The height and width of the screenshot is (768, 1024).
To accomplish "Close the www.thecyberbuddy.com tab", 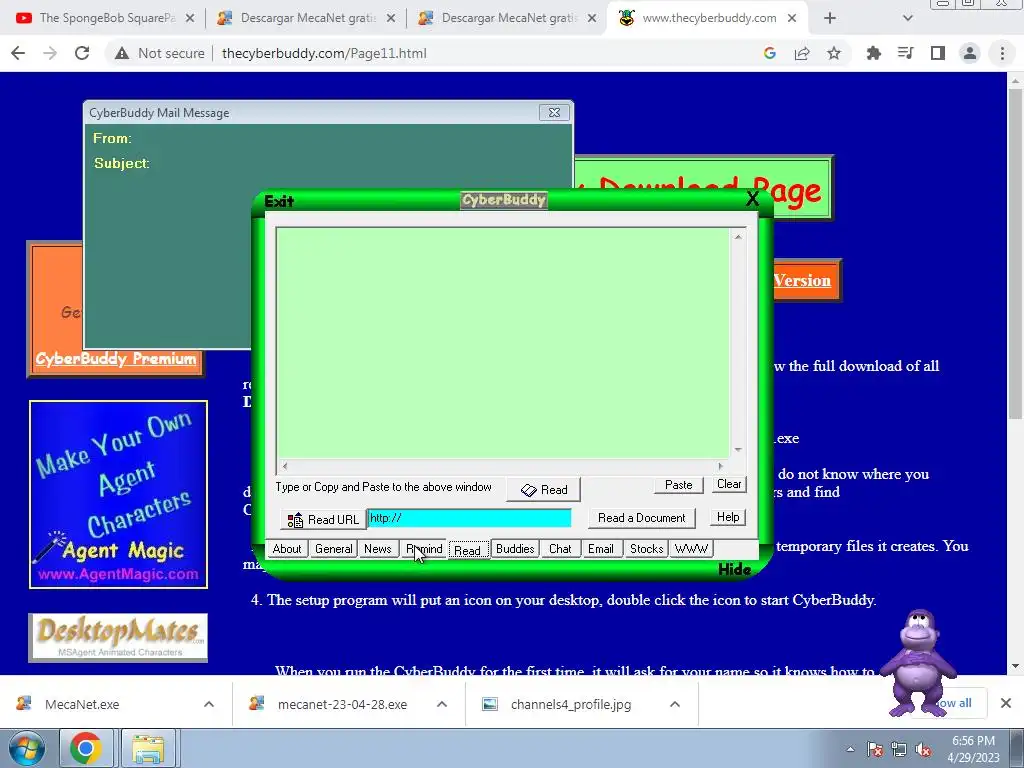I will 792,18.
